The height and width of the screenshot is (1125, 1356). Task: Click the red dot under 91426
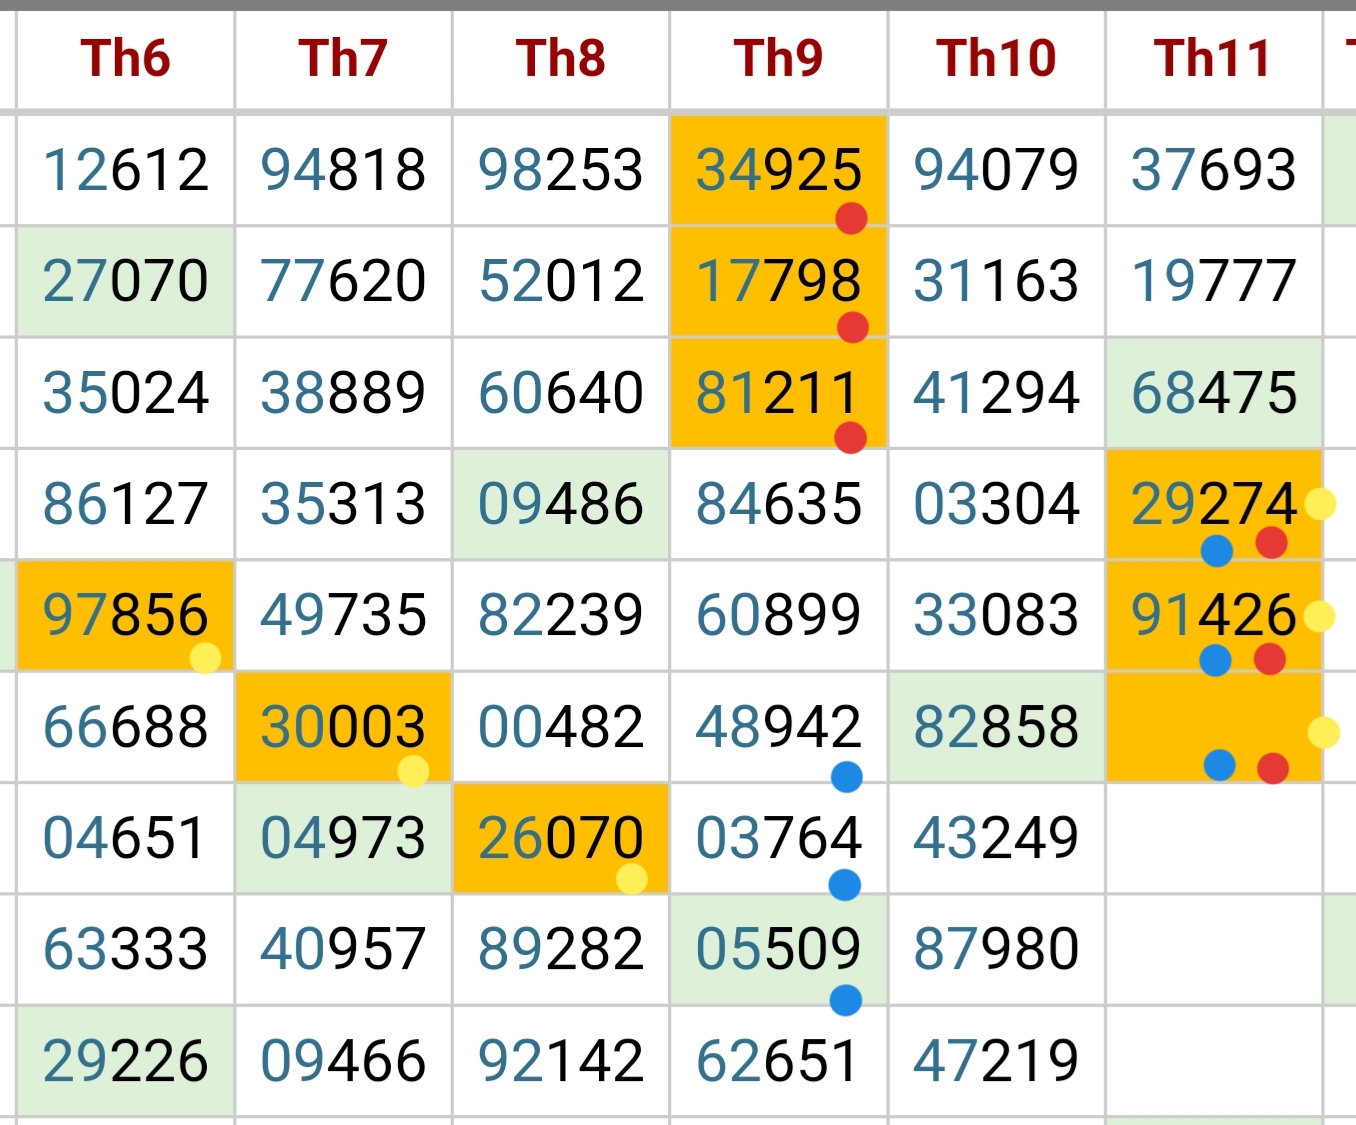[1269, 659]
